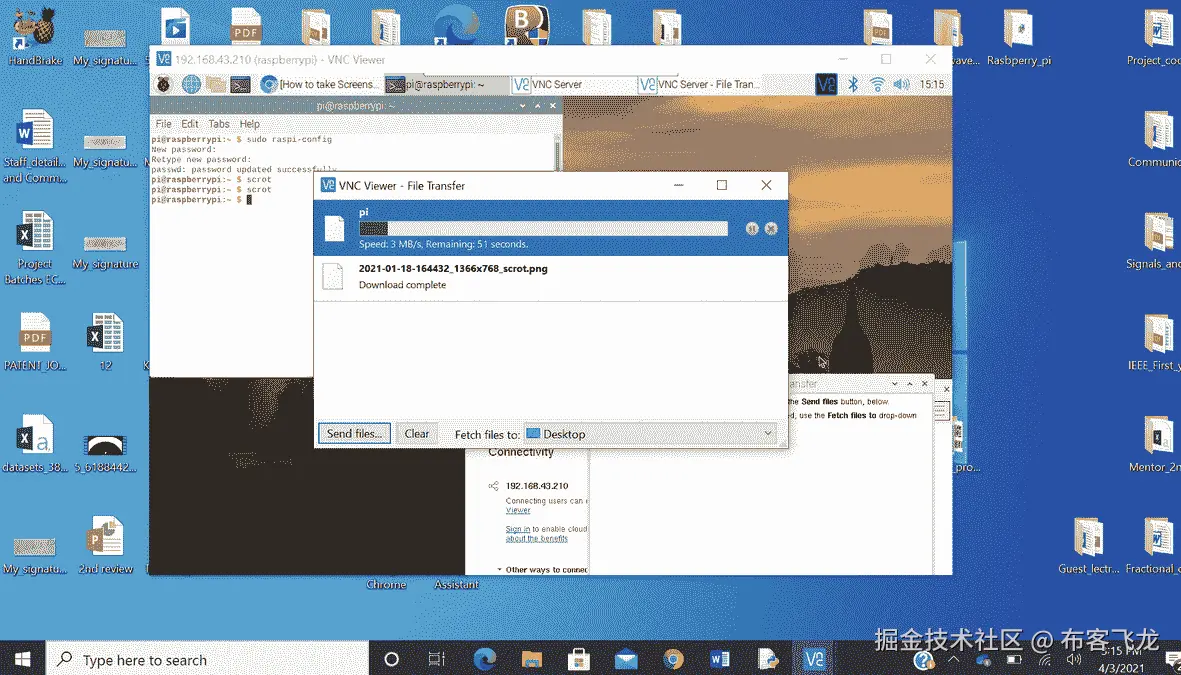Switch to VNC Server taskbar item
Screen dimensions: 1181x675
point(572,84)
